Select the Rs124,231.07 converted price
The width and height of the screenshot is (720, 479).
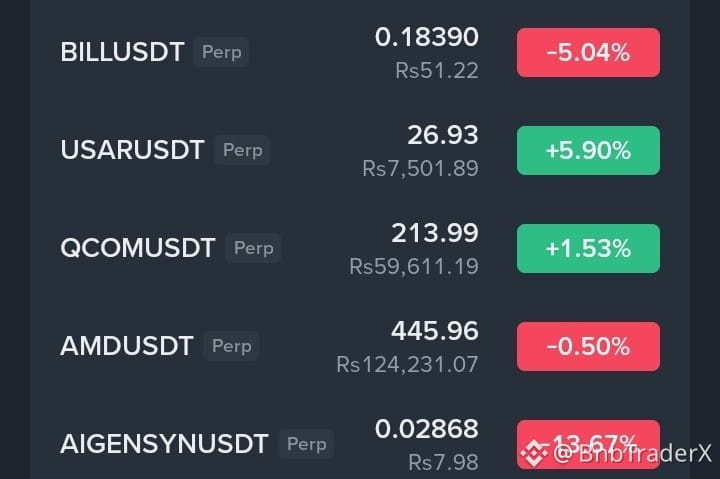pyautogui.click(x=407, y=364)
